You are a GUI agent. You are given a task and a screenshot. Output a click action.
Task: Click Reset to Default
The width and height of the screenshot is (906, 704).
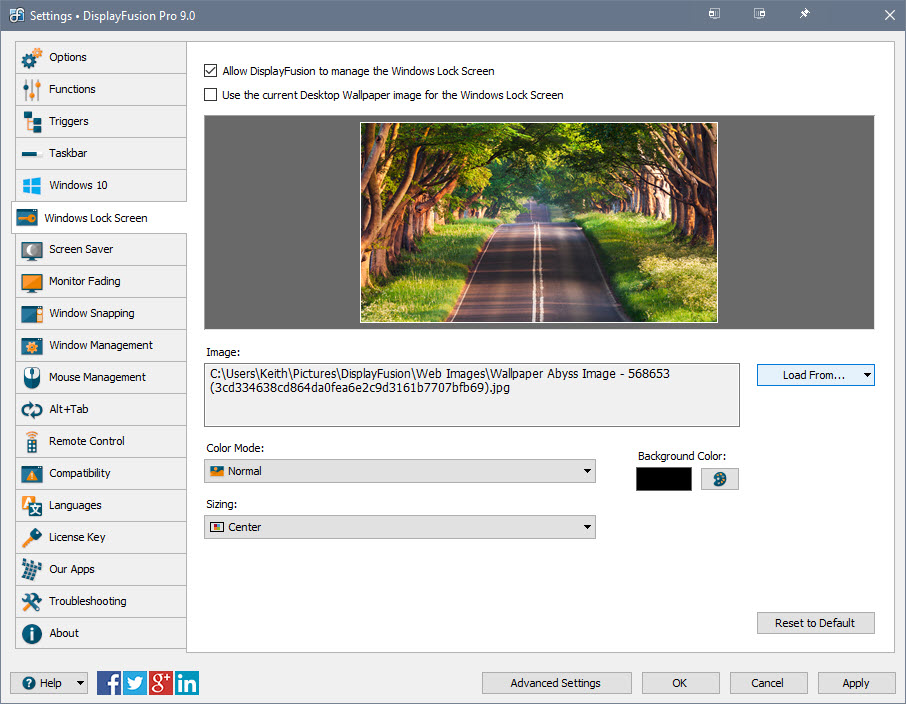point(815,622)
